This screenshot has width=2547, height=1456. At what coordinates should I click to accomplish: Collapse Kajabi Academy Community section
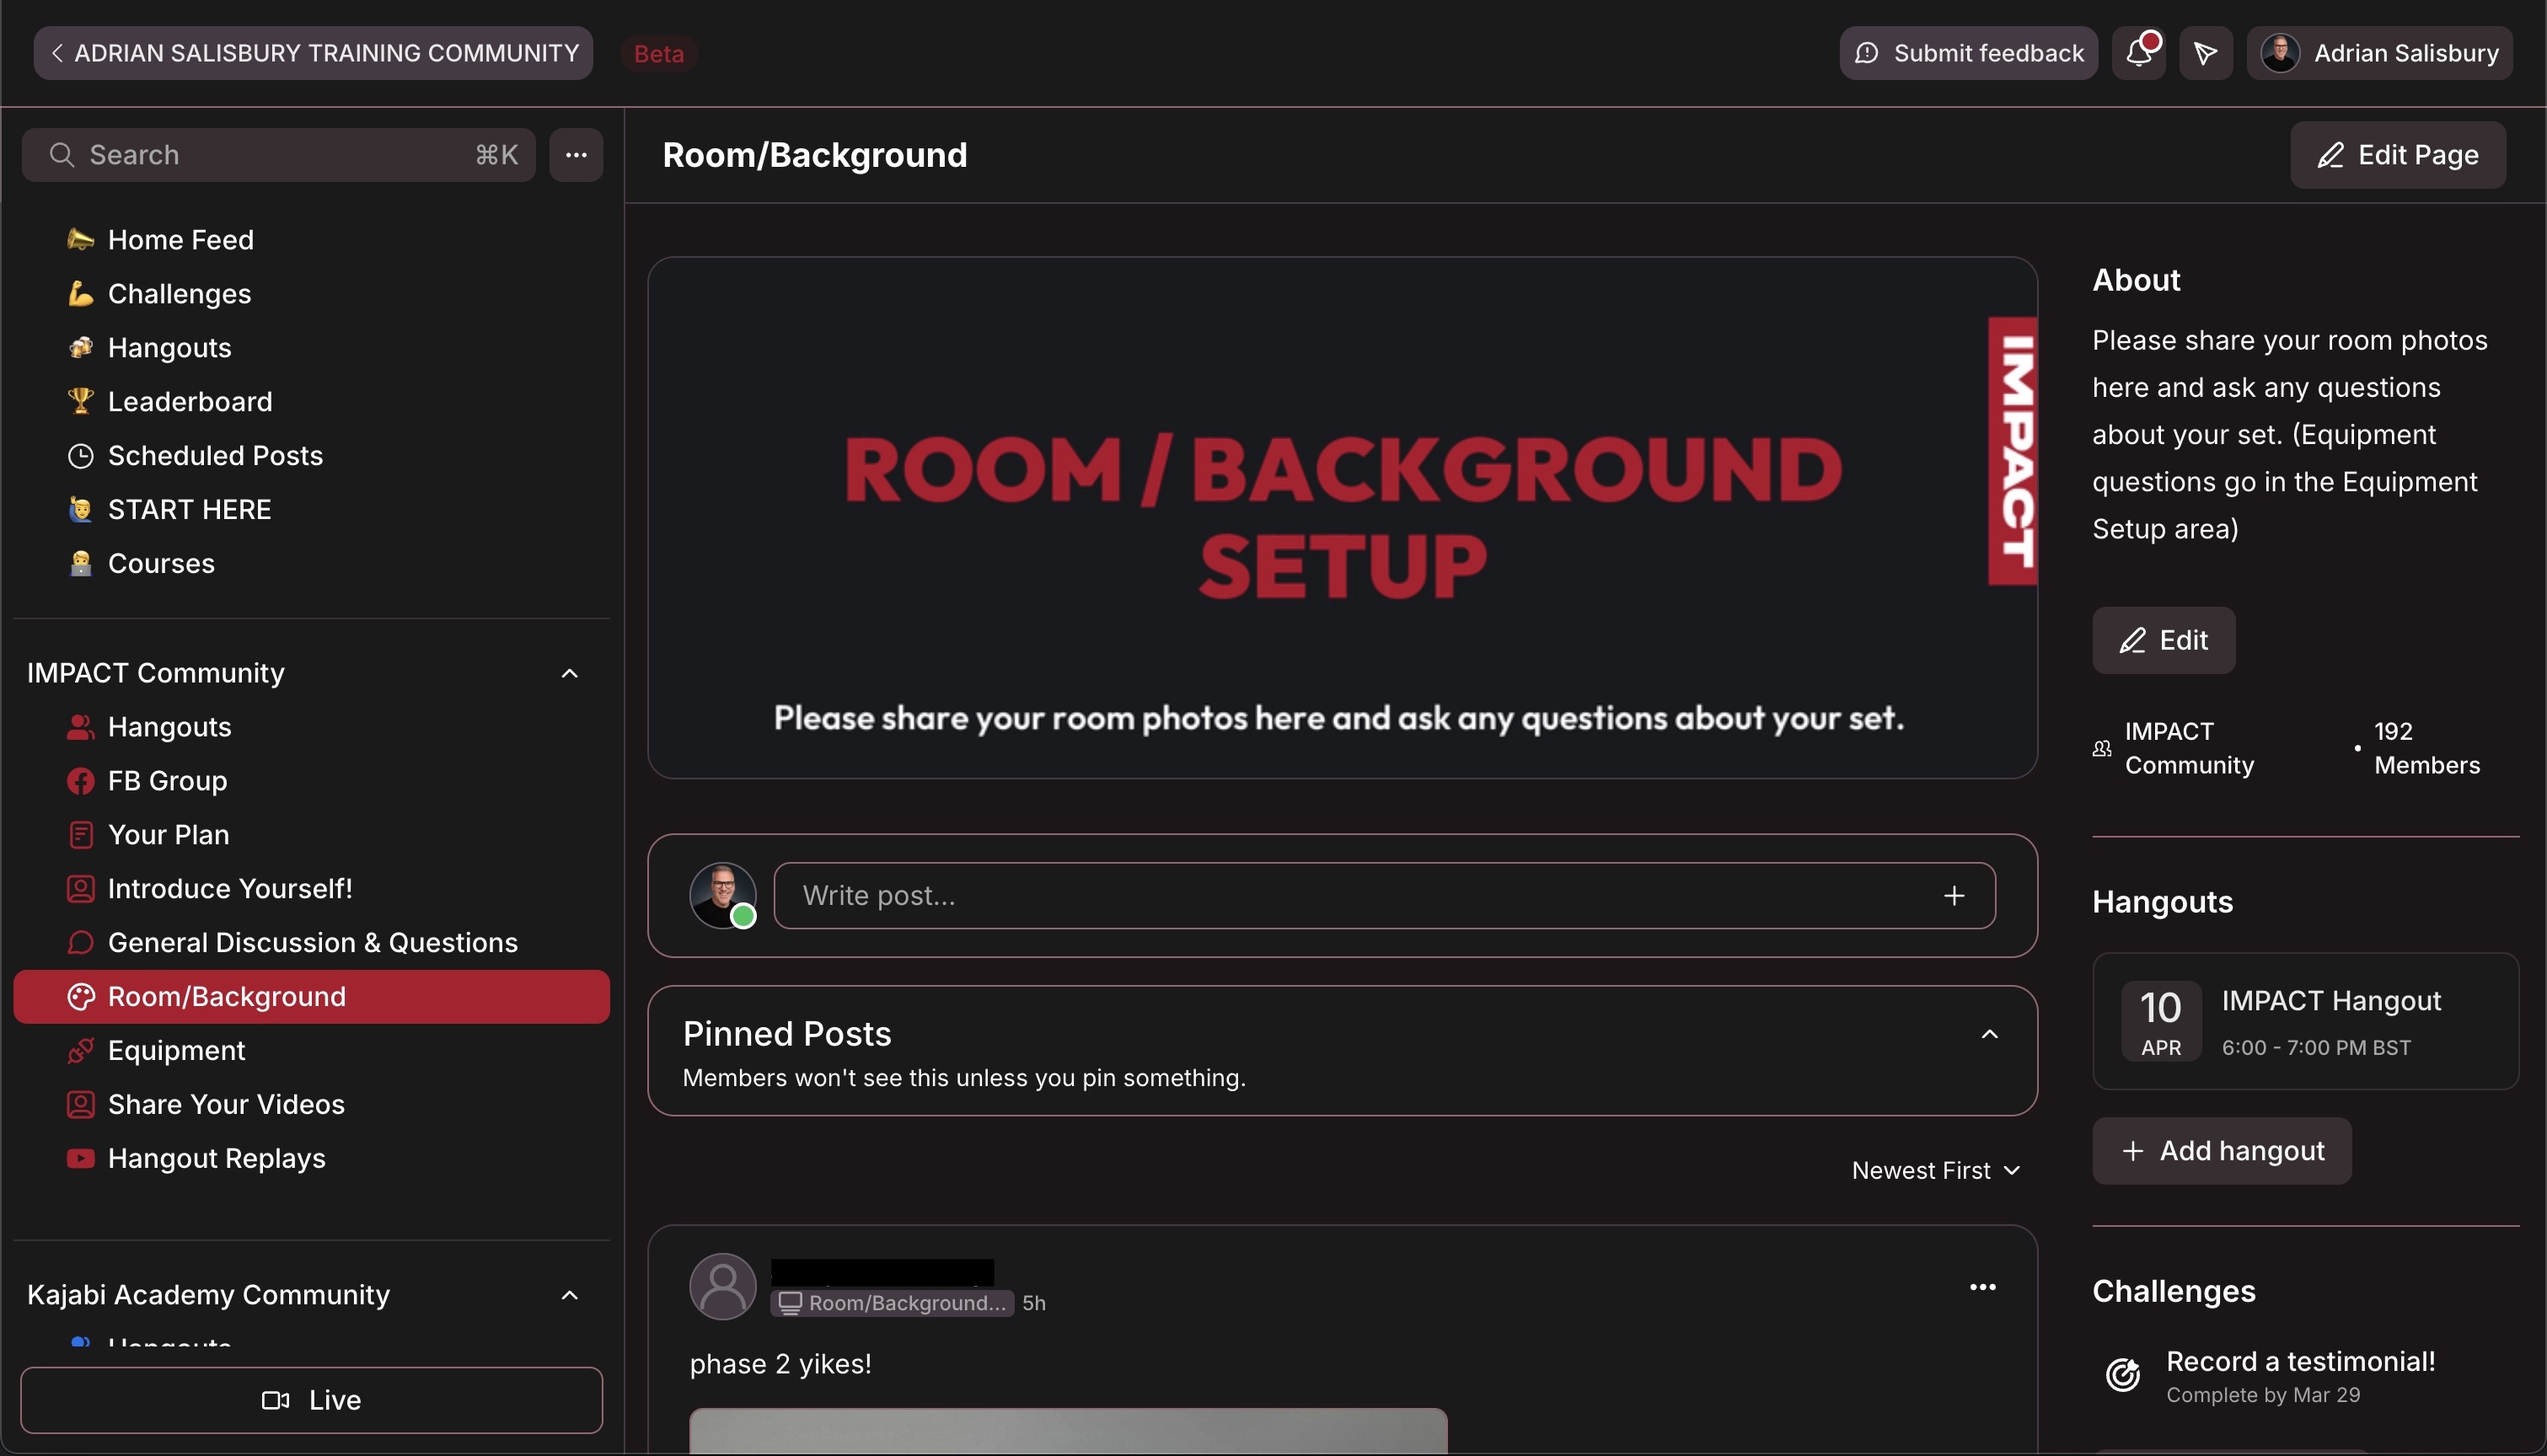[x=569, y=1295]
